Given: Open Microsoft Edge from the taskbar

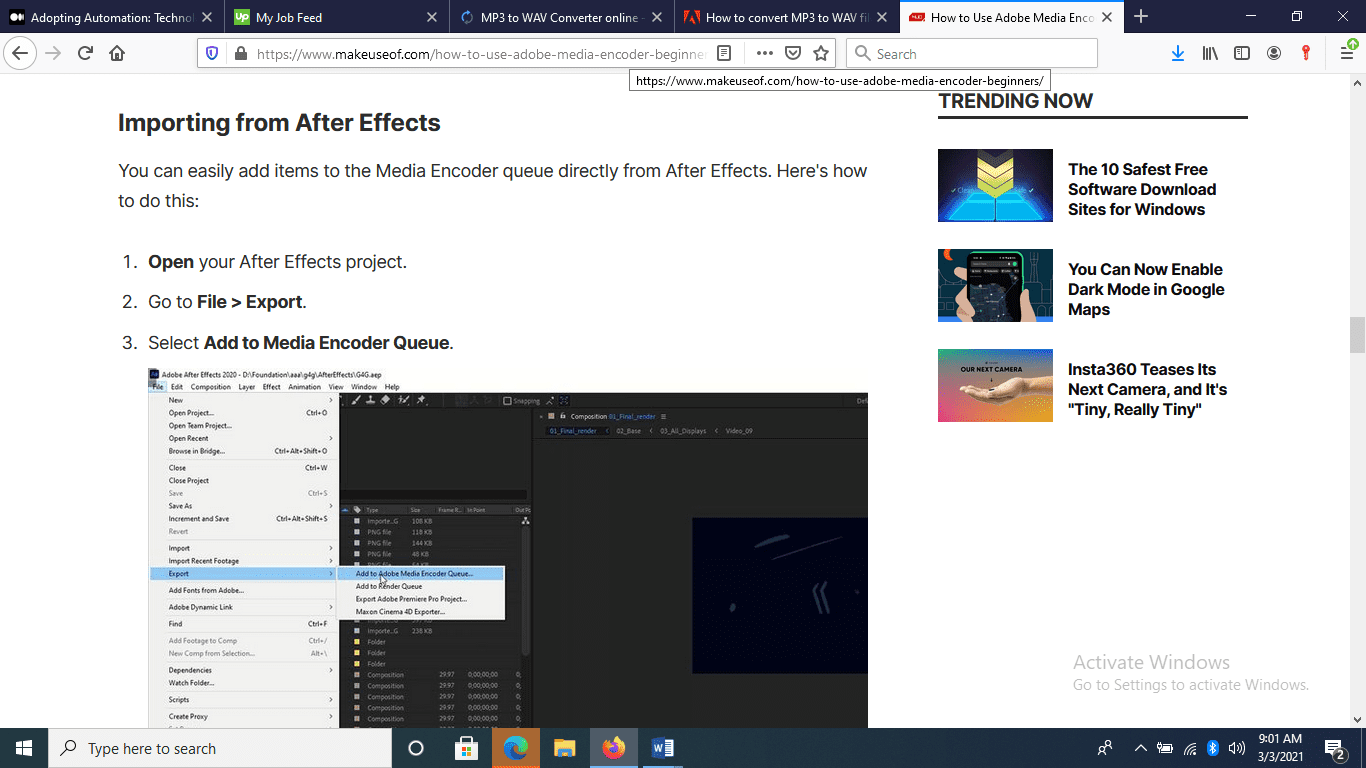Looking at the screenshot, I should point(515,748).
